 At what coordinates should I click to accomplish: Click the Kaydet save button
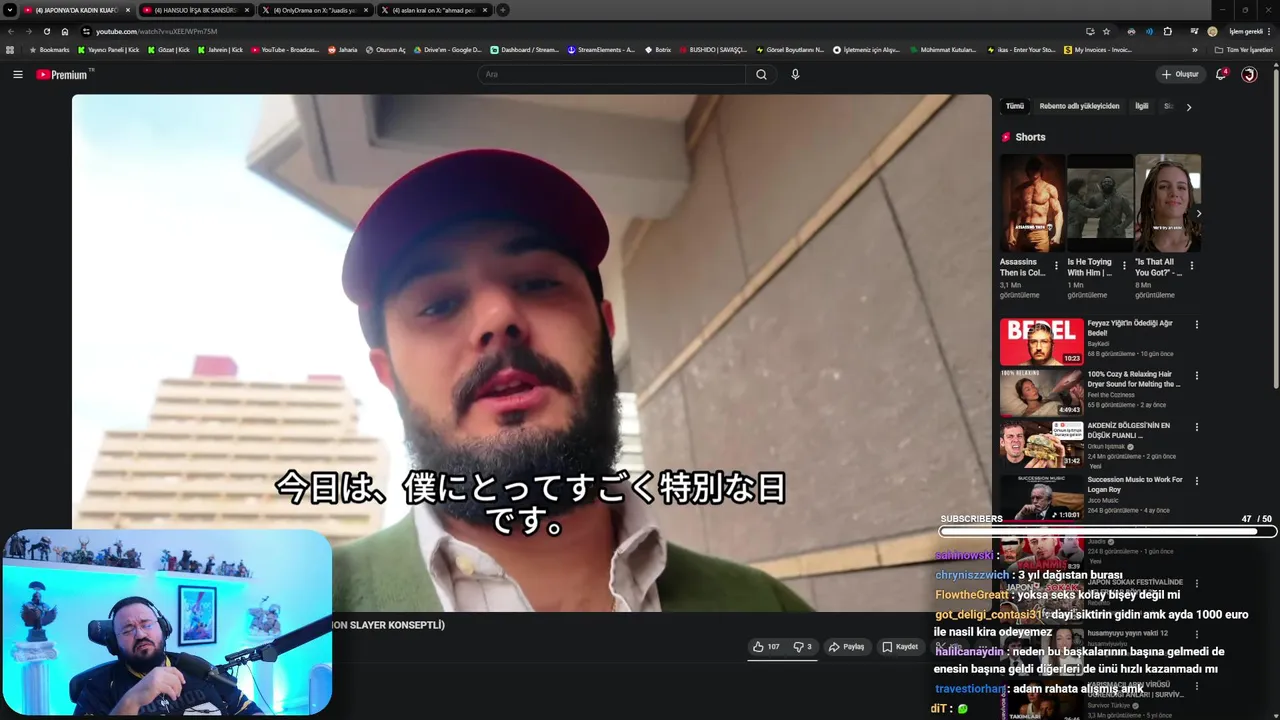(x=899, y=647)
